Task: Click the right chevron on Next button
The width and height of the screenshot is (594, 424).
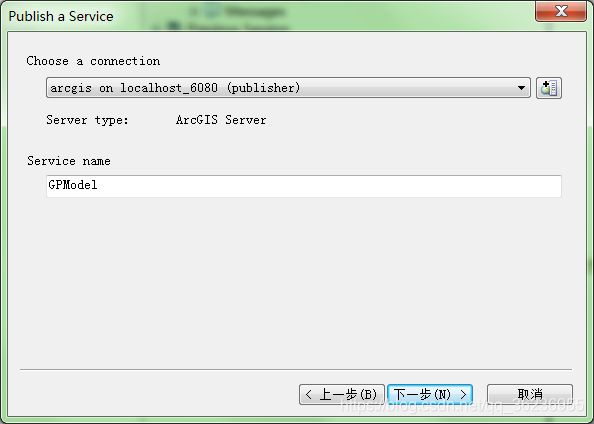Action: coord(463,394)
